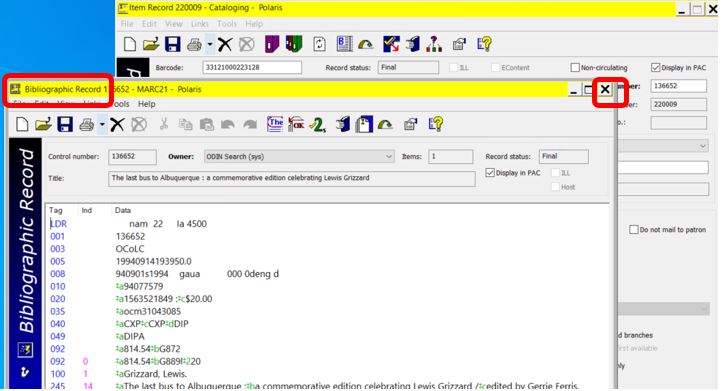
Task: Toggle ILL checkbox in Item Record window
Action: point(454,68)
